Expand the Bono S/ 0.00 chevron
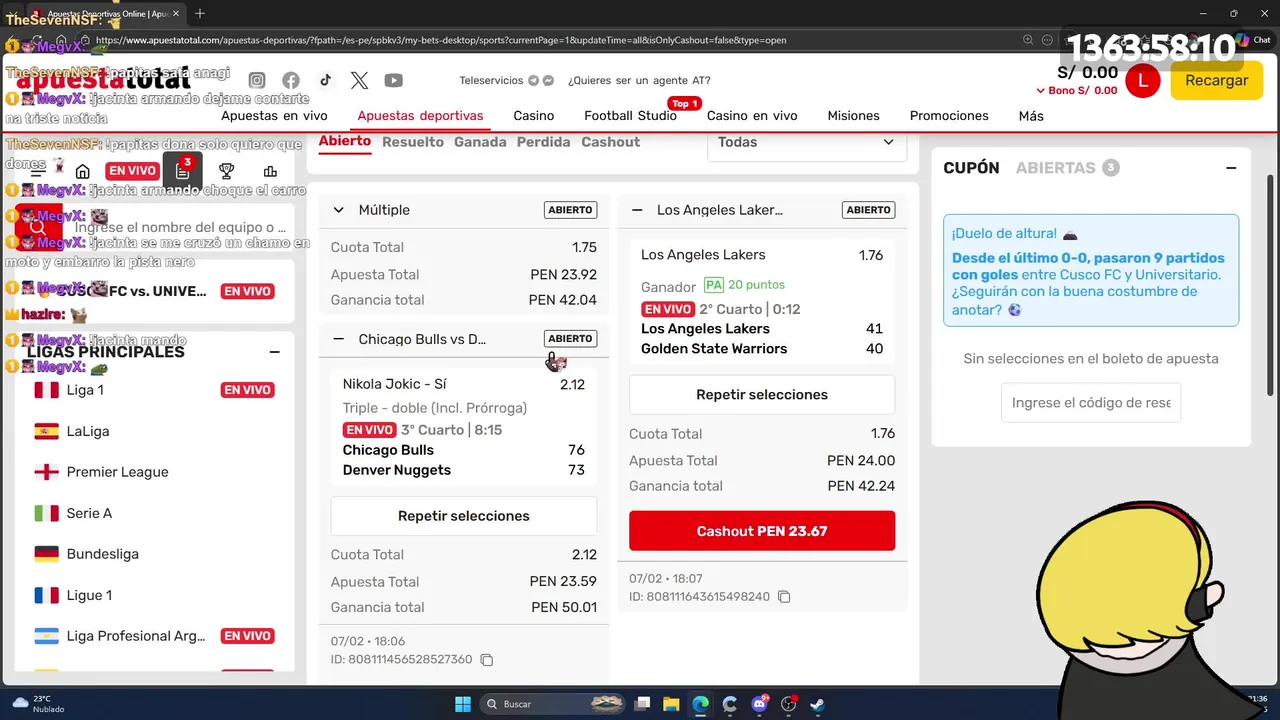 point(1040,91)
